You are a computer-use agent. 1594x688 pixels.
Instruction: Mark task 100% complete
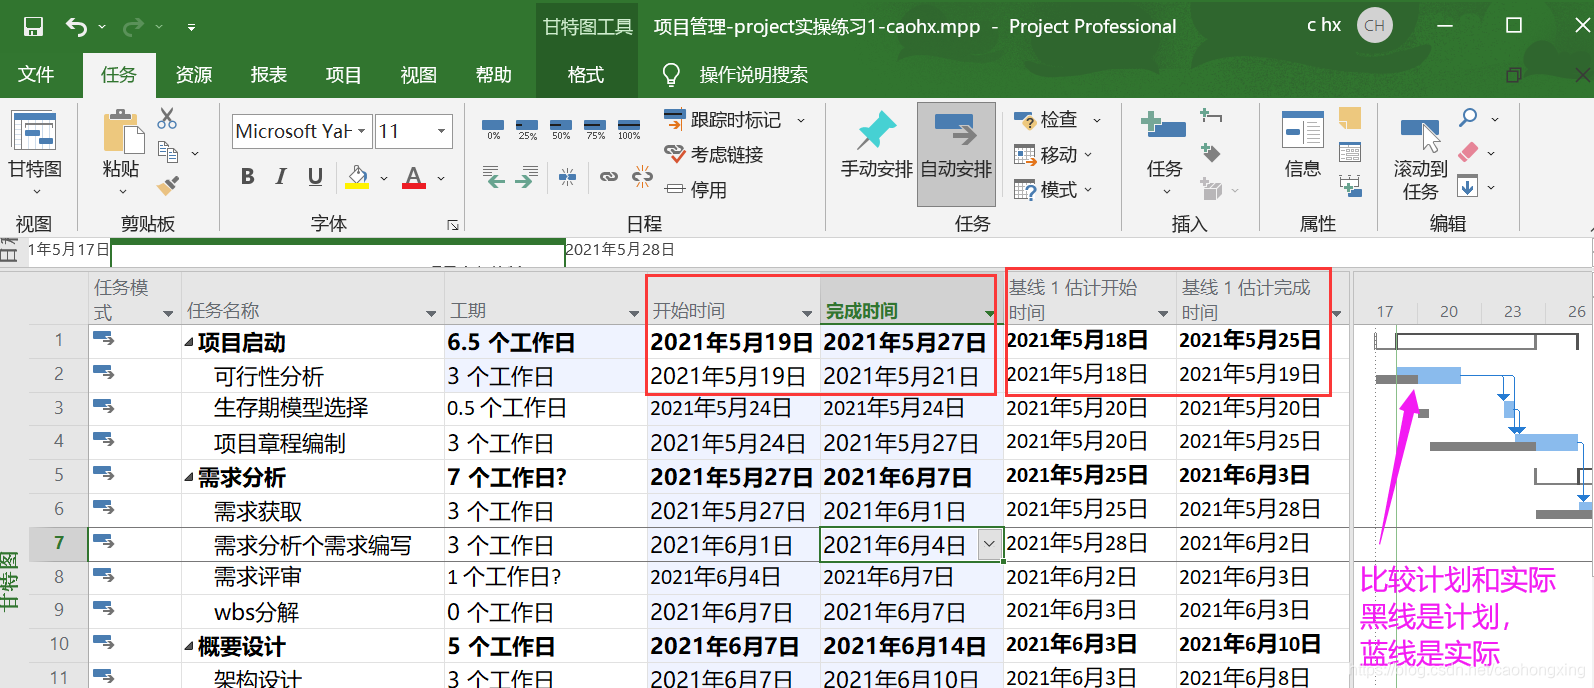pos(629,129)
